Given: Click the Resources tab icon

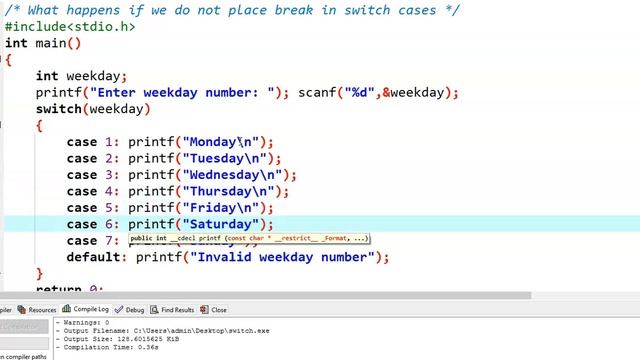Looking at the screenshot, I should [x=22, y=310].
